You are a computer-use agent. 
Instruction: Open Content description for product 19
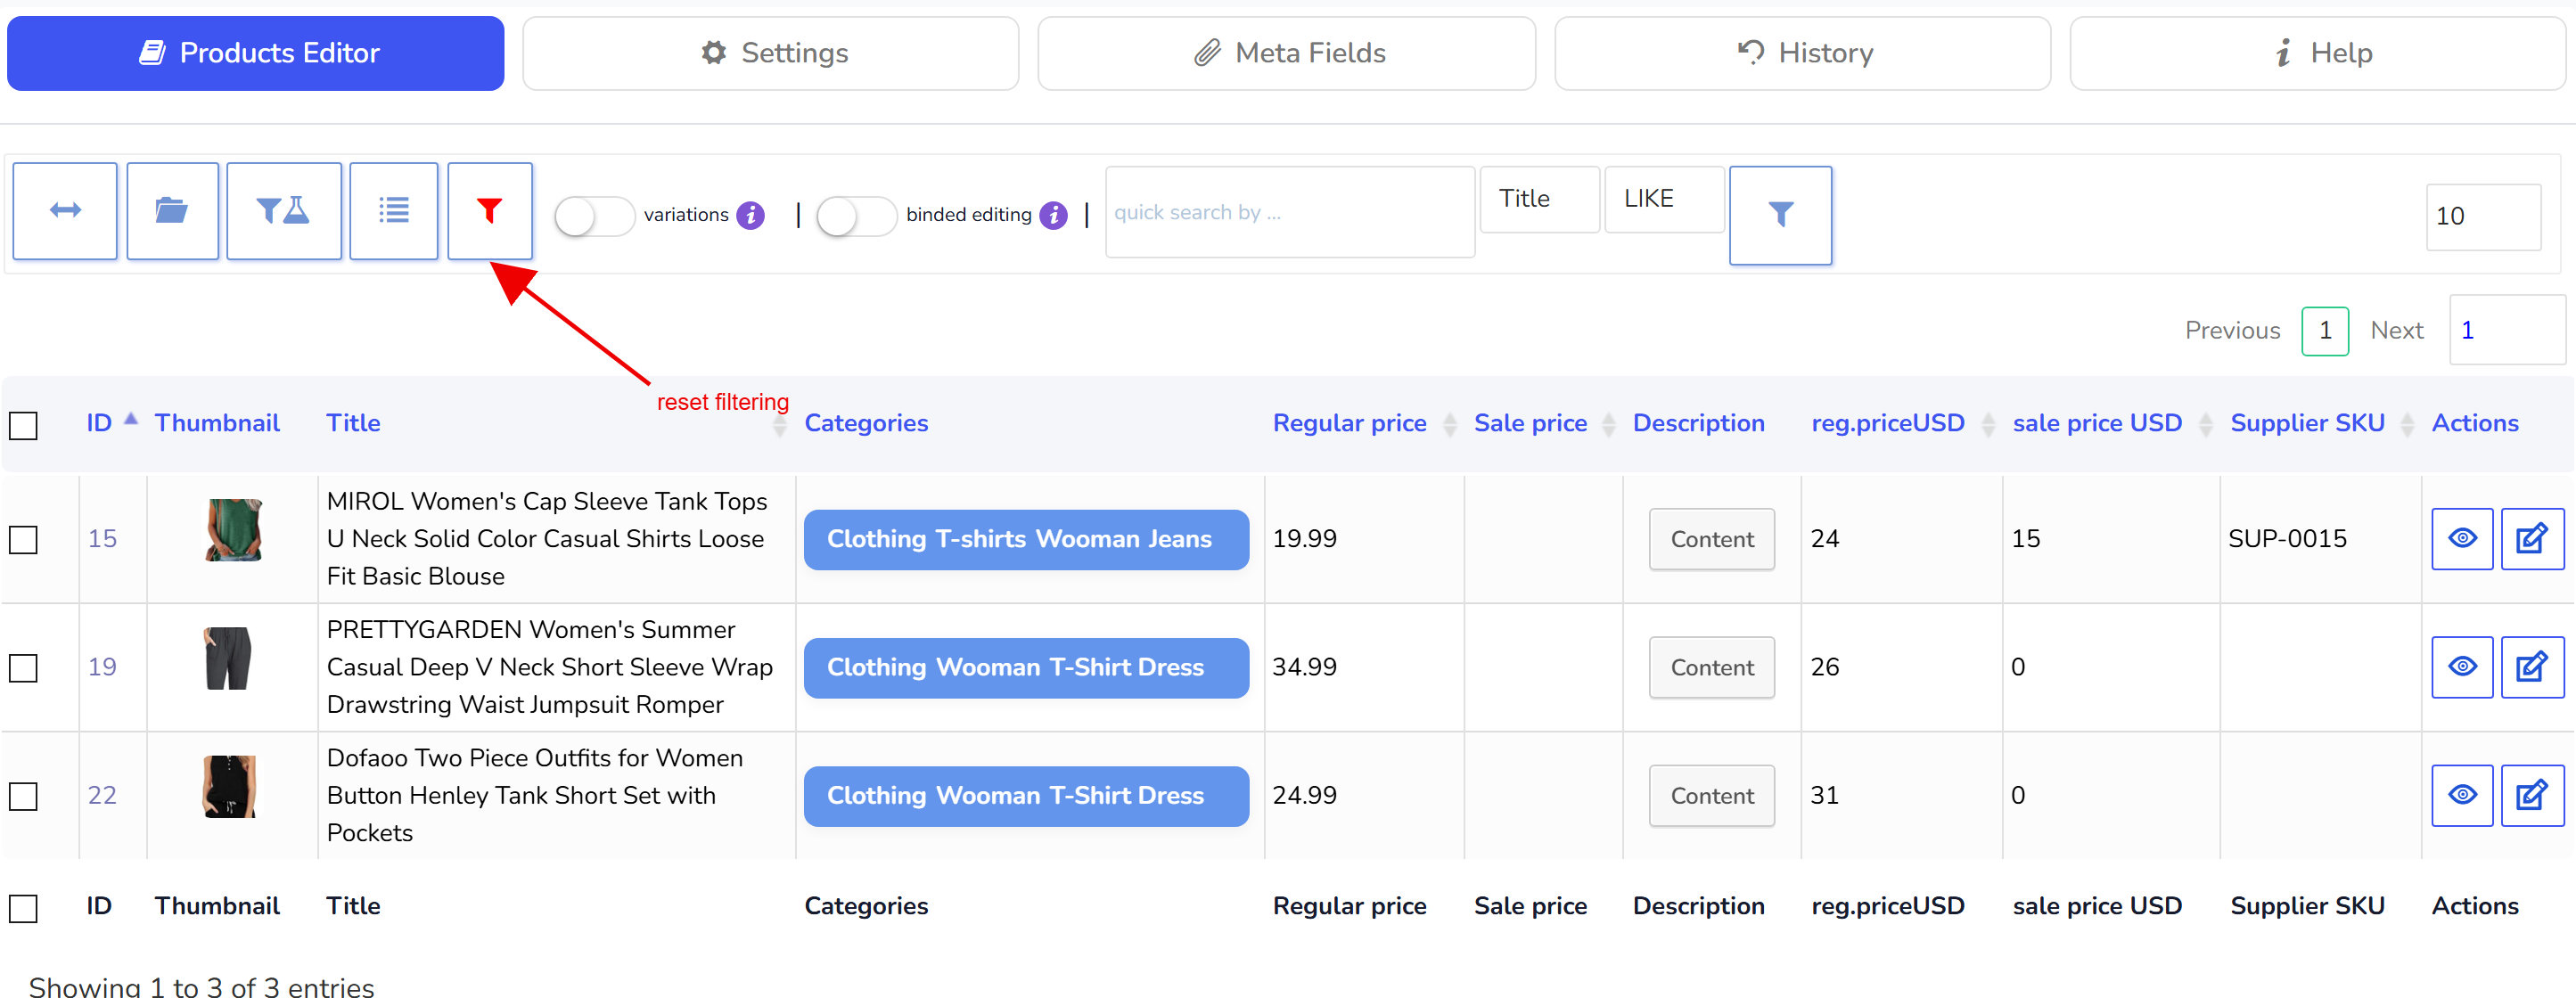(x=1711, y=667)
